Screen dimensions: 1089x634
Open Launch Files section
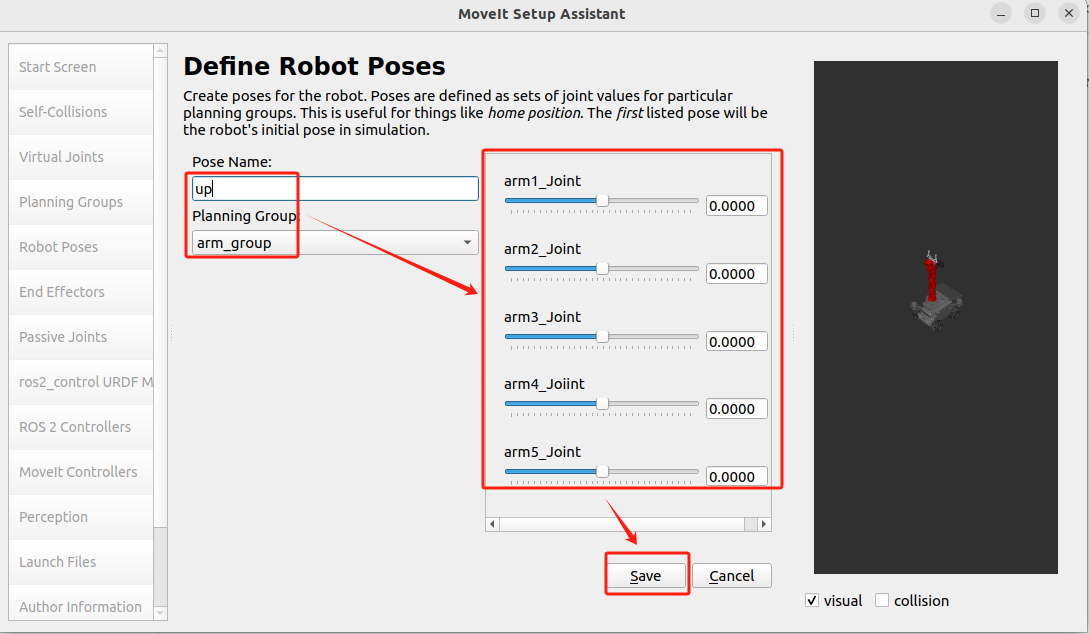click(81, 562)
